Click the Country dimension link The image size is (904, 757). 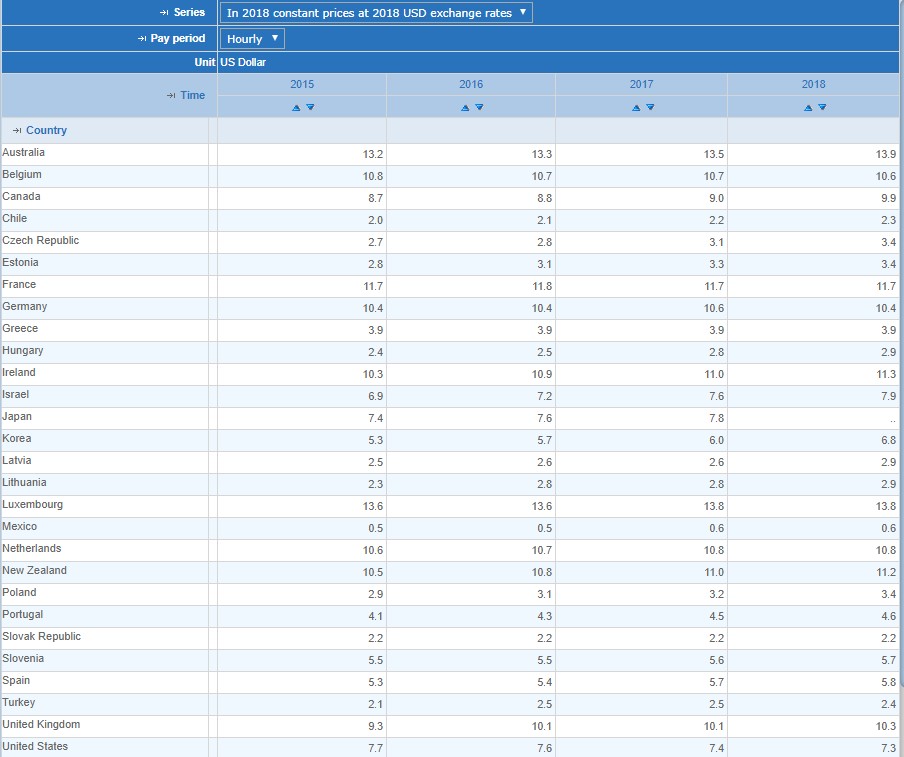pos(46,131)
